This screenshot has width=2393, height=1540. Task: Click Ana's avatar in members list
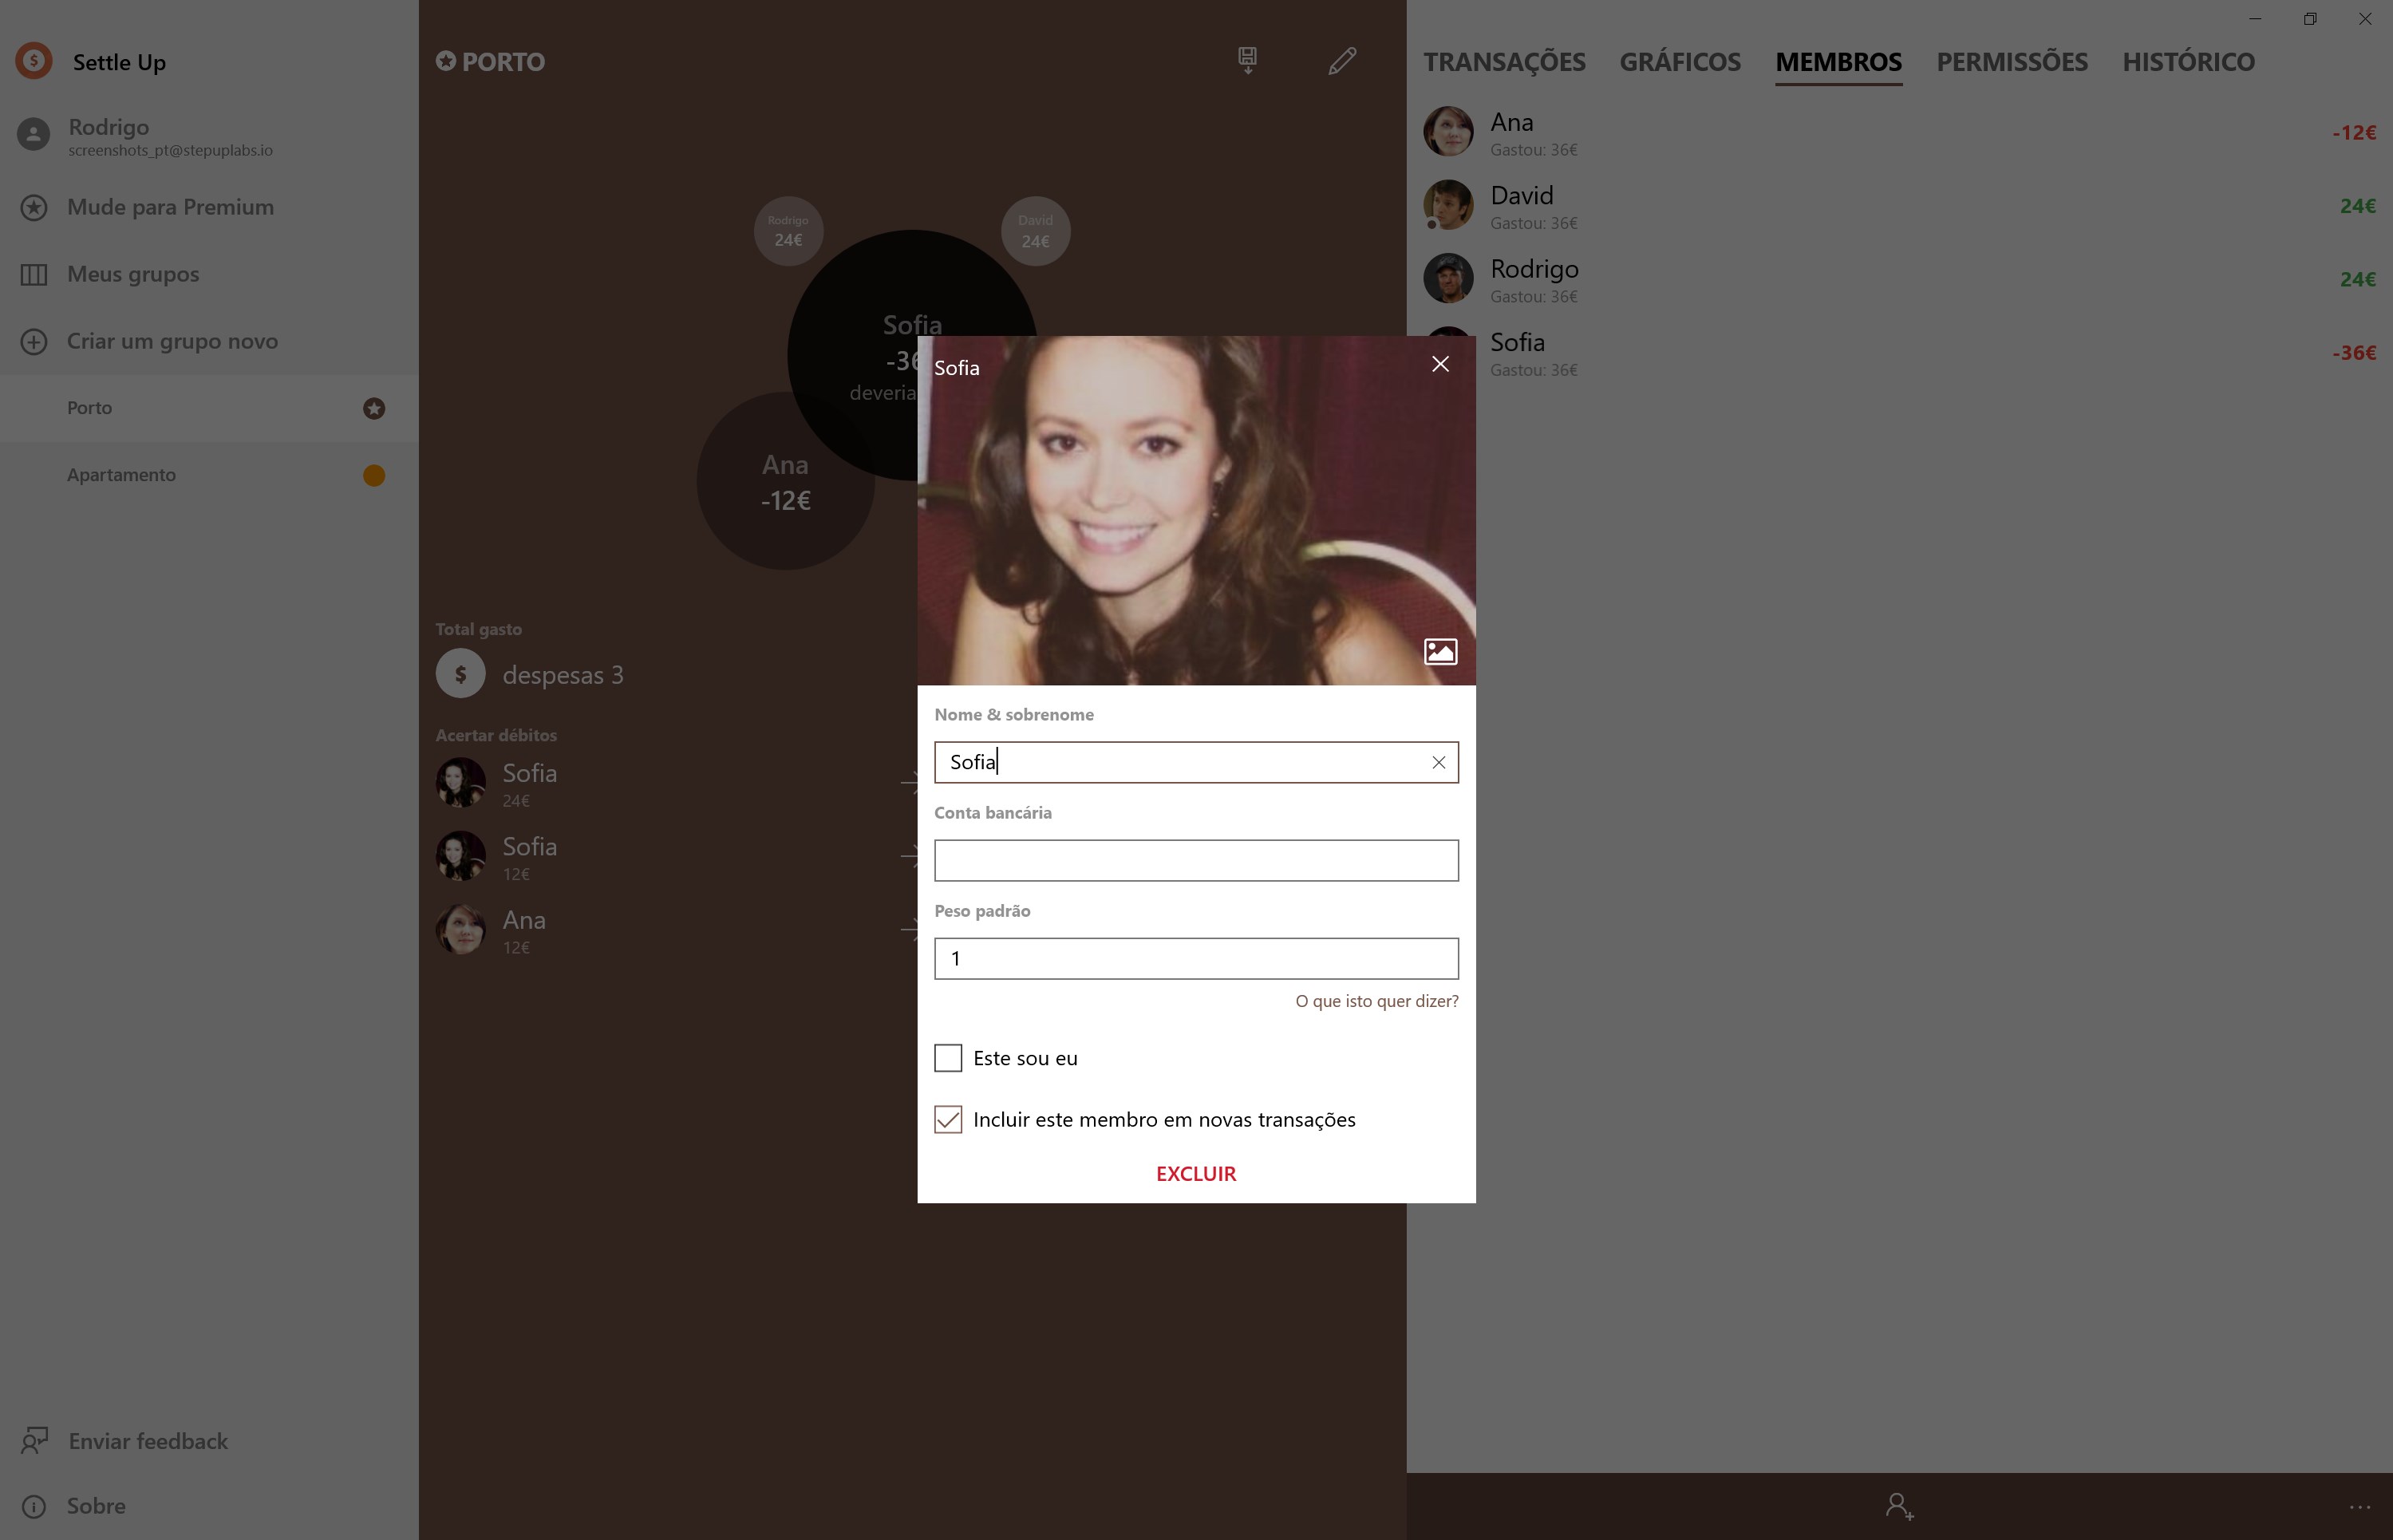(x=1448, y=132)
